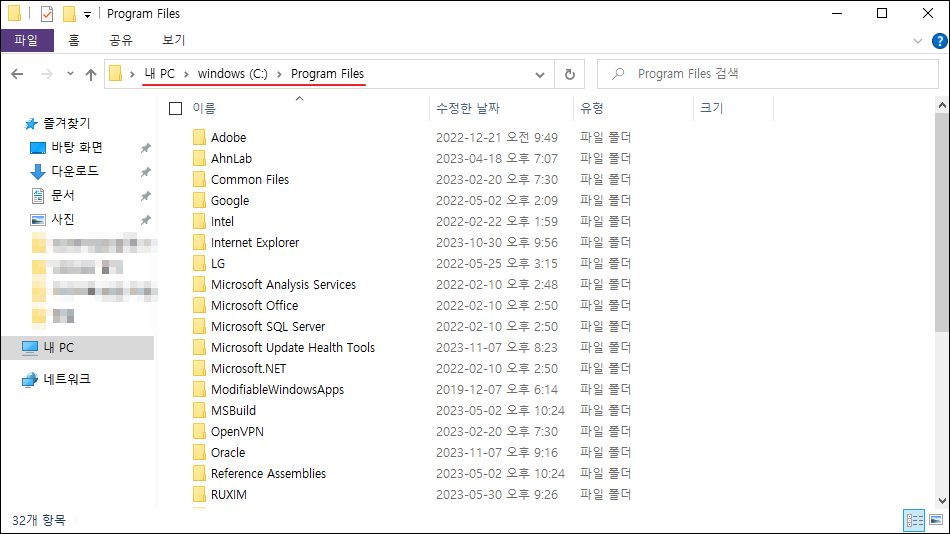The image size is (950, 534).
Task: Open 사진 in quick access
Action: point(62,219)
